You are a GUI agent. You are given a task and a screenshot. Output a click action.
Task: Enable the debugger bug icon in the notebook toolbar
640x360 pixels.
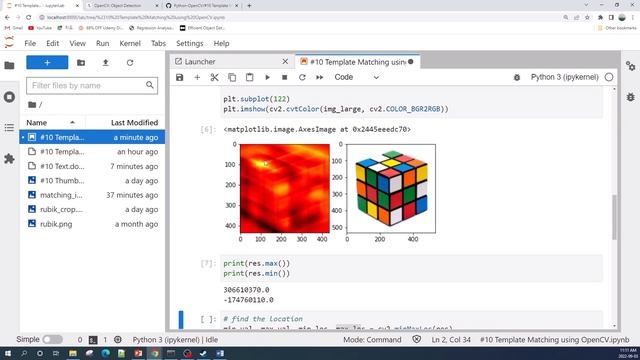517,78
